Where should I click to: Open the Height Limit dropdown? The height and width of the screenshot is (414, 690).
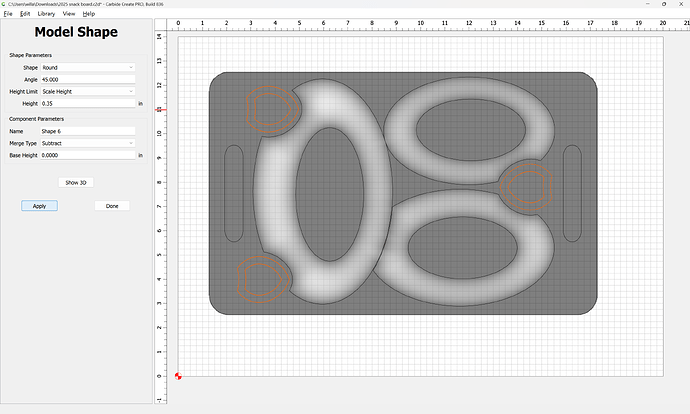tap(87, 91)
